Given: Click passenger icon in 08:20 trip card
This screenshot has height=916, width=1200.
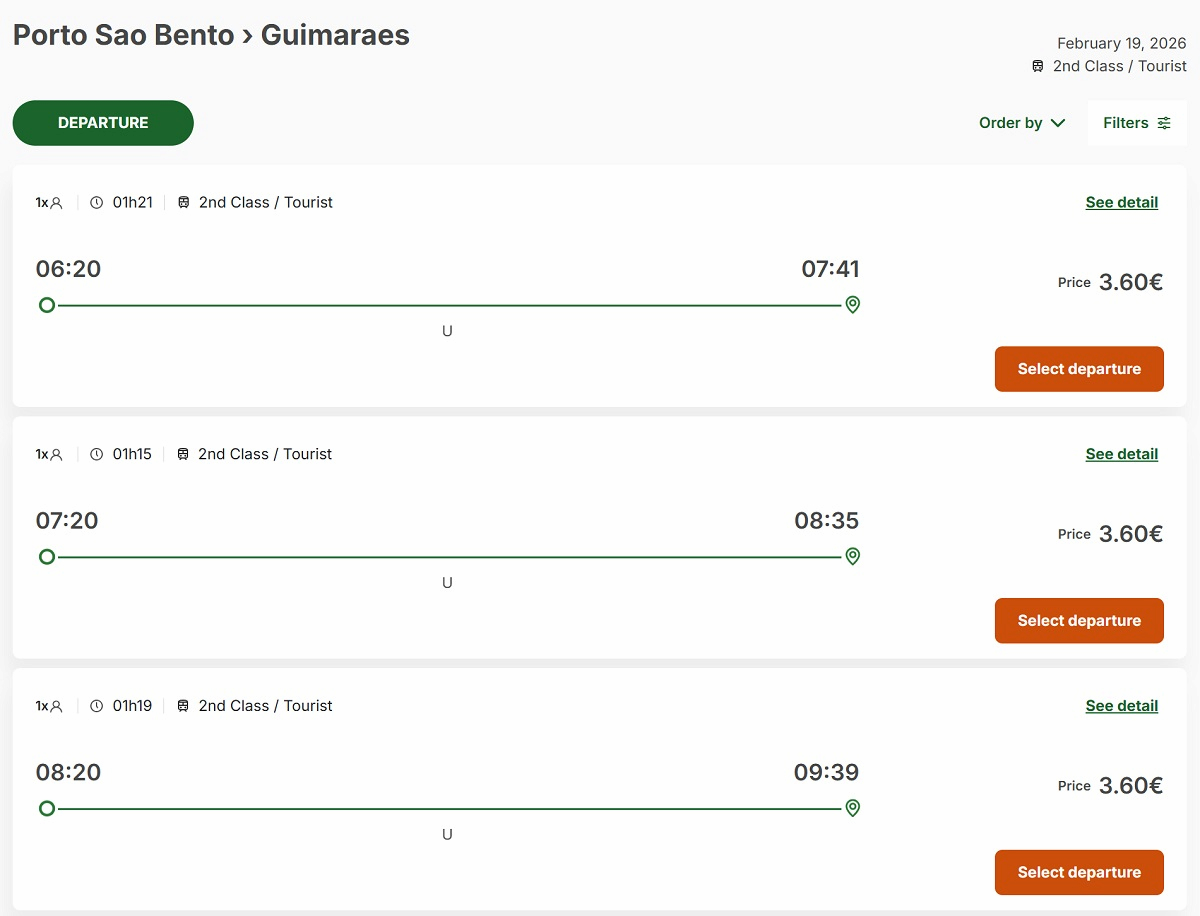Looking at the screenshot, I should (56, 706).
